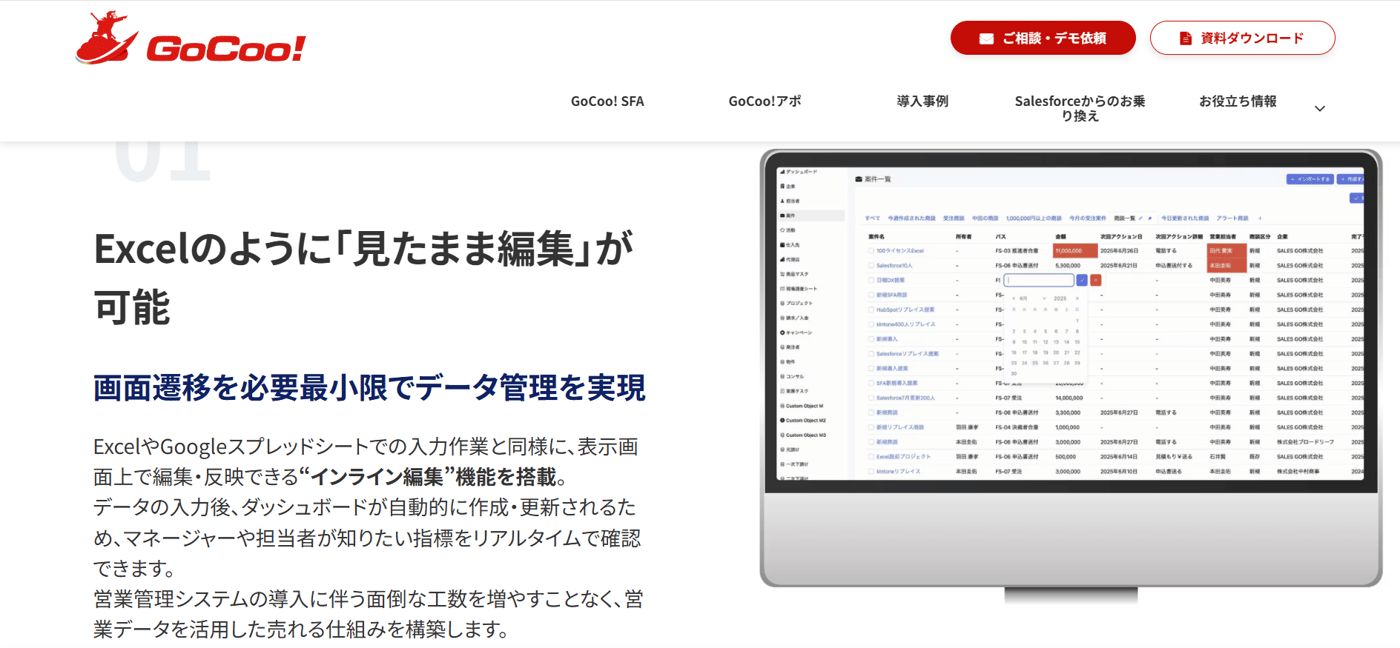Open the ご相談・デモ依頼 request button
Image resolution: width=1400 pixels, height=648 pixels.
[x=1043, y=38]
